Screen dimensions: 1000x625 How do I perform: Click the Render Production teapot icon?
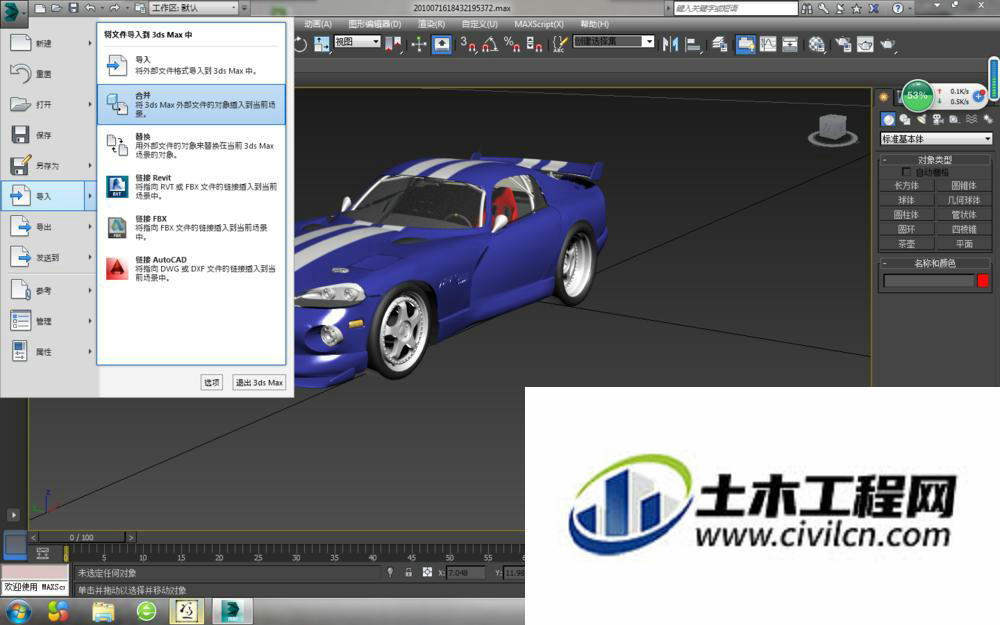click(x=887, y=44)
